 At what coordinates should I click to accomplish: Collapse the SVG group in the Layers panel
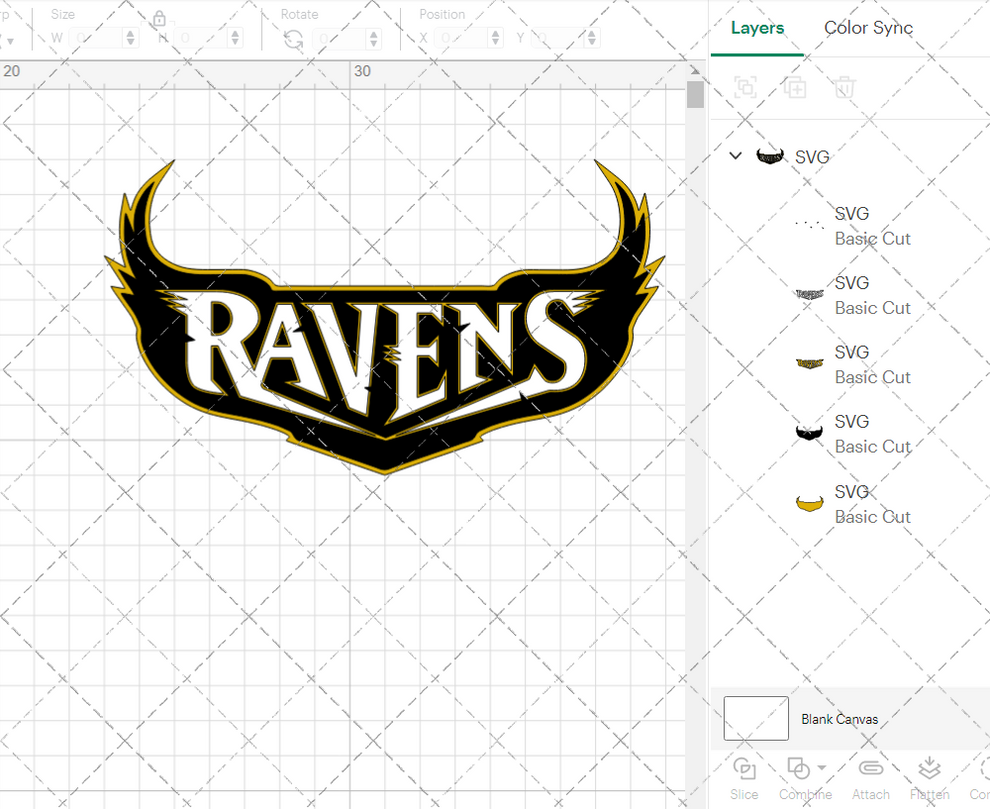[x=735, y=156]
